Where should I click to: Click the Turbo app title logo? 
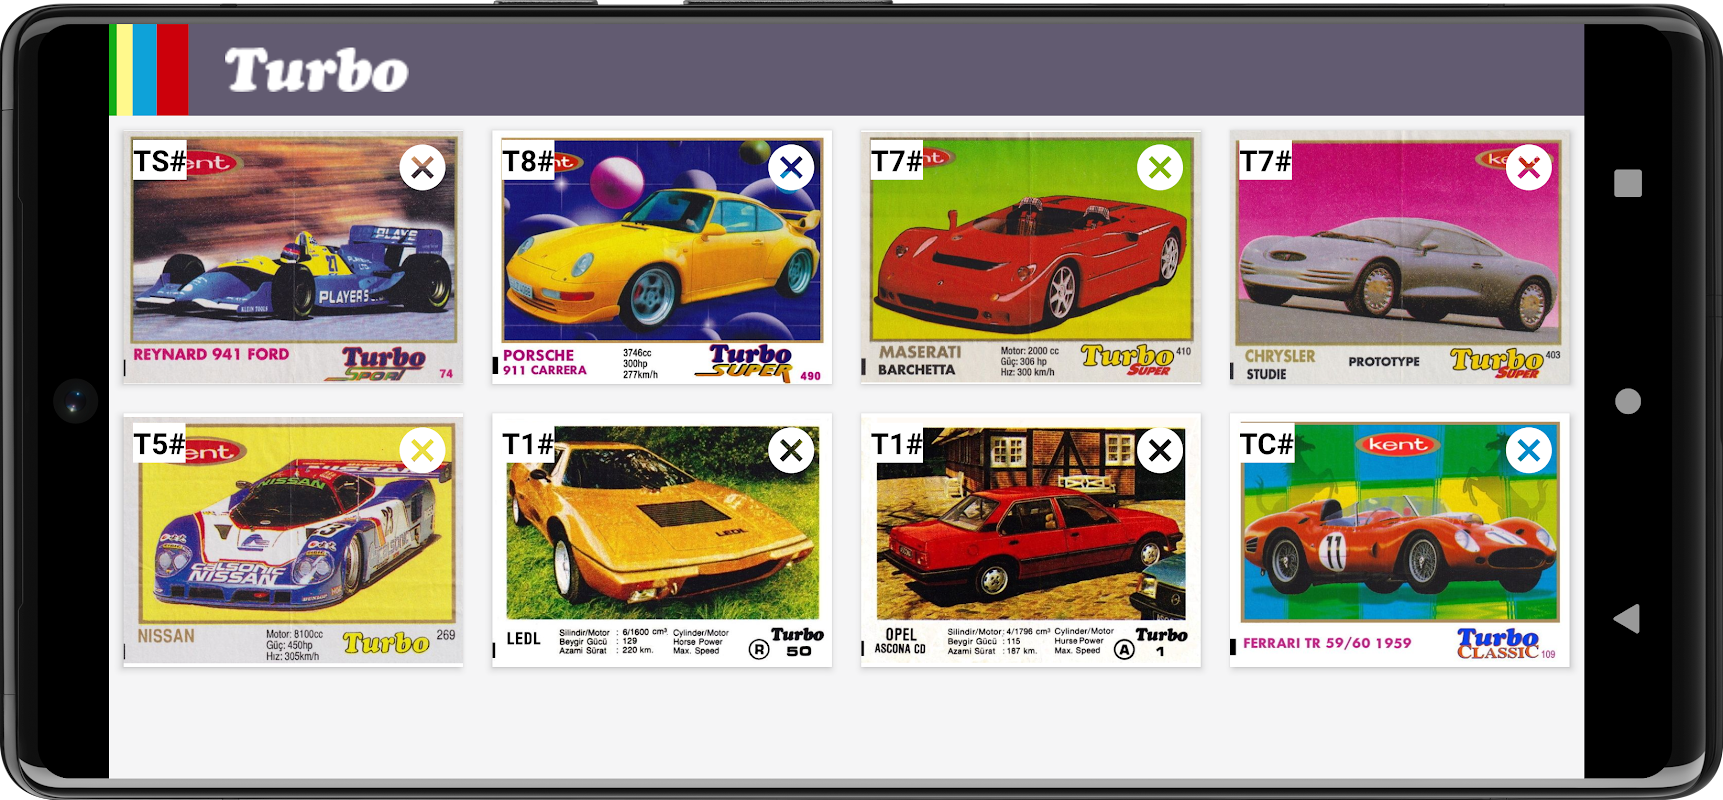316,71
